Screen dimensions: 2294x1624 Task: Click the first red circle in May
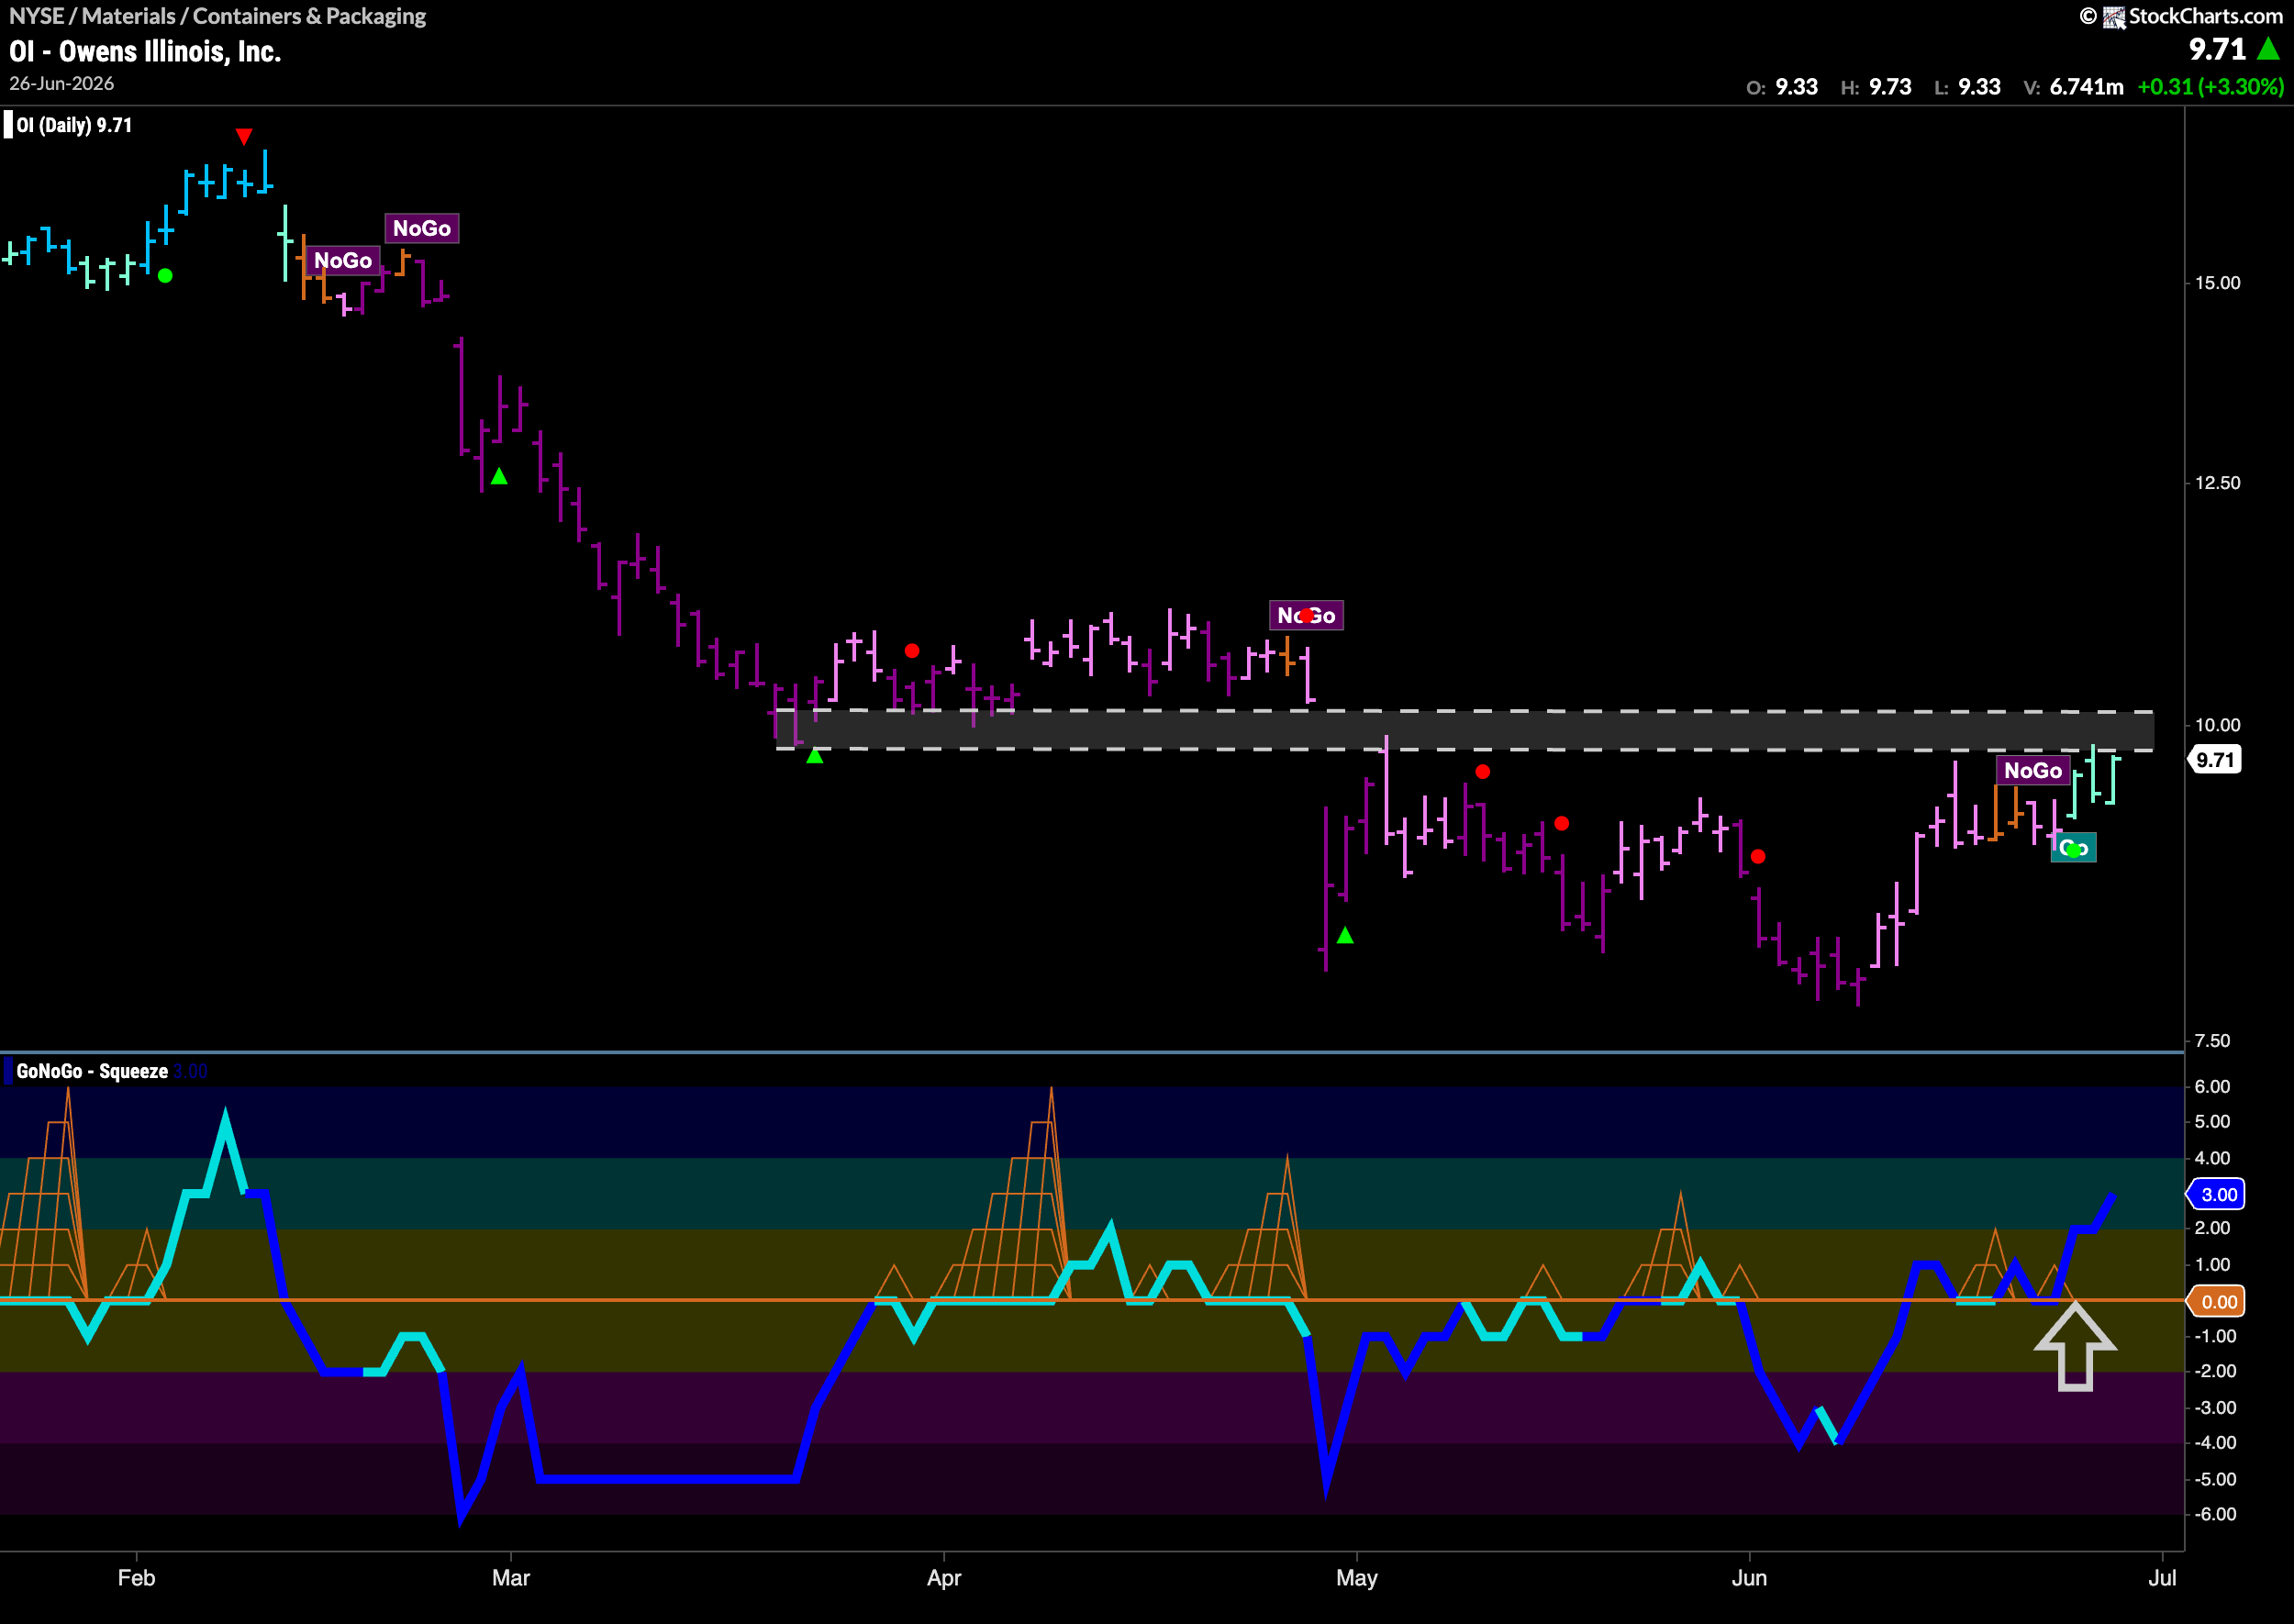[x=1483, y=772]
